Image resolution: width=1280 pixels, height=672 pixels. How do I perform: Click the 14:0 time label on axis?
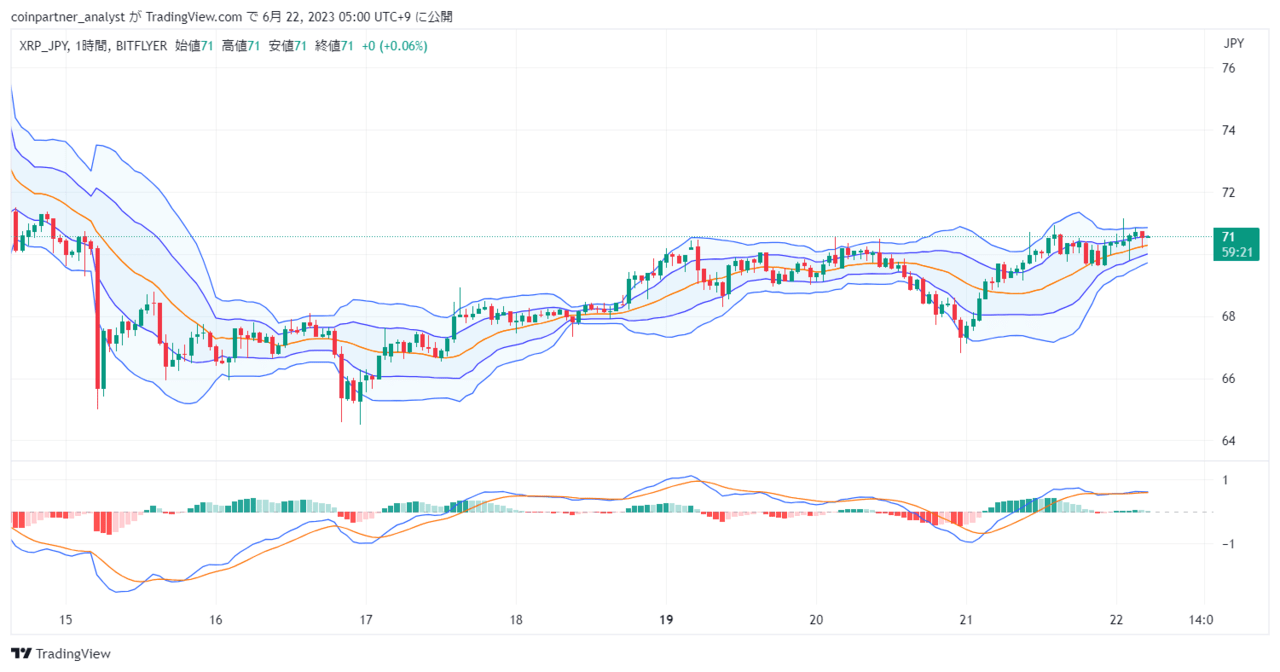[x=1201, y=619]
